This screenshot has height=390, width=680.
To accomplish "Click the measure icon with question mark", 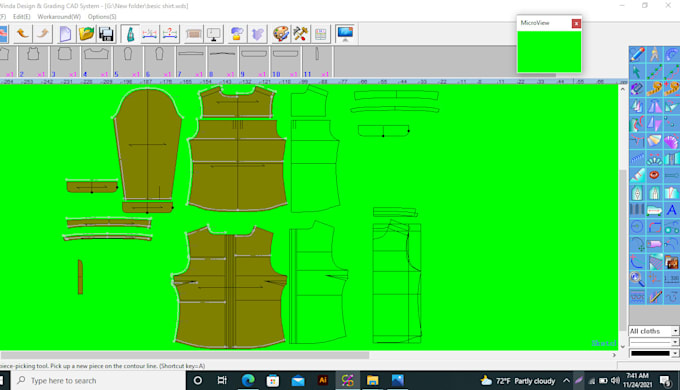I will point(170,34).
